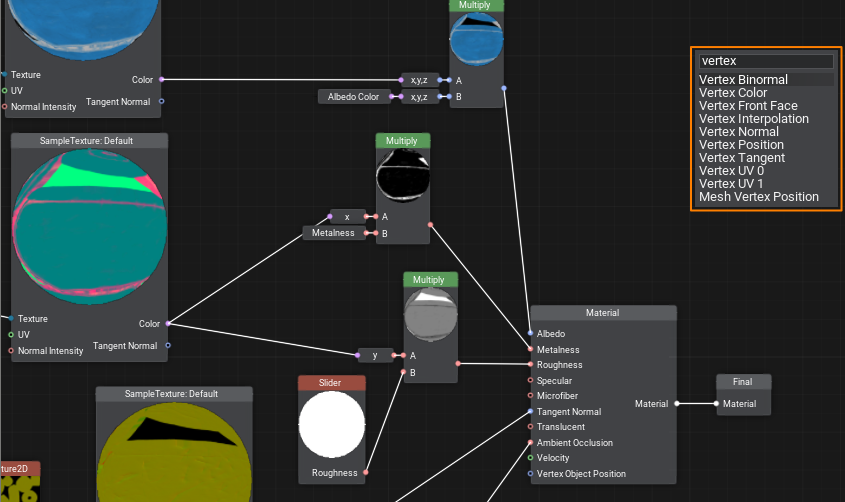
Task: Click the Albedo Color parameter node
Action: coord(354,97)
